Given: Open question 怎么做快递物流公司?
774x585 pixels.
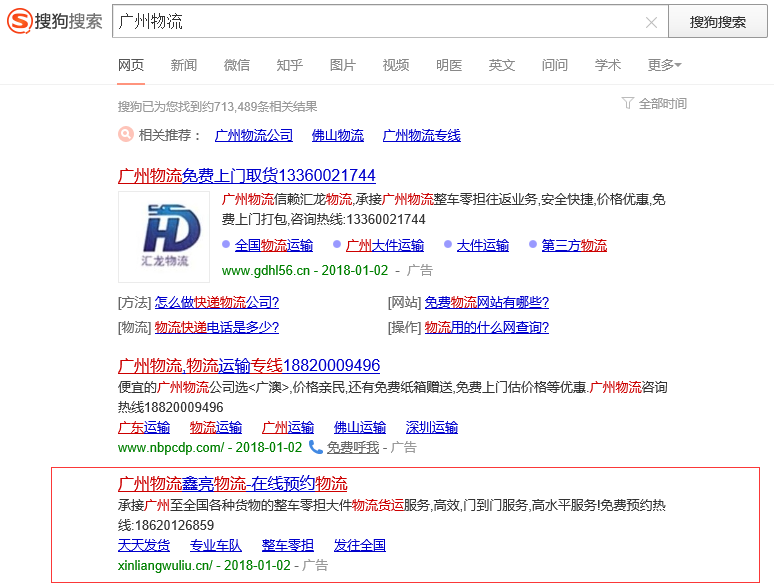Looking at the screenshot, I should (217, 302).
